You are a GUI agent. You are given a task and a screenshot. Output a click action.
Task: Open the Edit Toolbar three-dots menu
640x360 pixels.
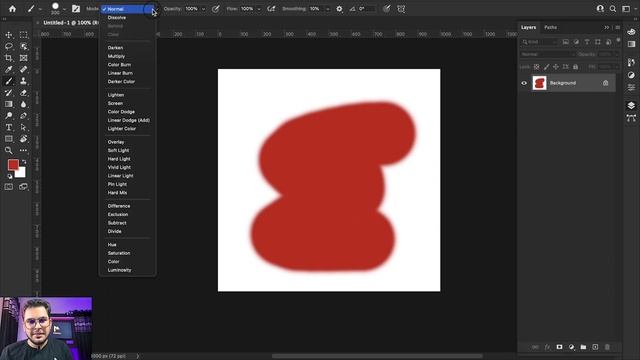pyautogui.click(x=24, y=150)
